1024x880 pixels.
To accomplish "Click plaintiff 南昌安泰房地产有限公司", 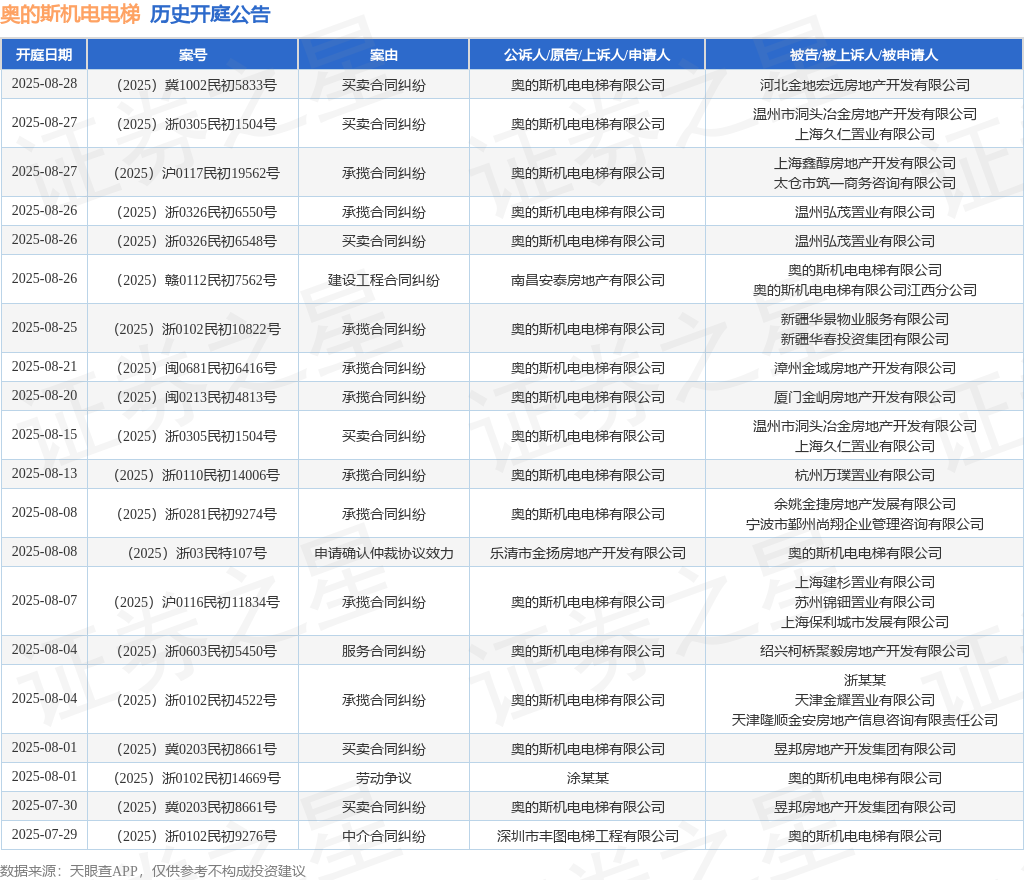I will coord(587,280).
